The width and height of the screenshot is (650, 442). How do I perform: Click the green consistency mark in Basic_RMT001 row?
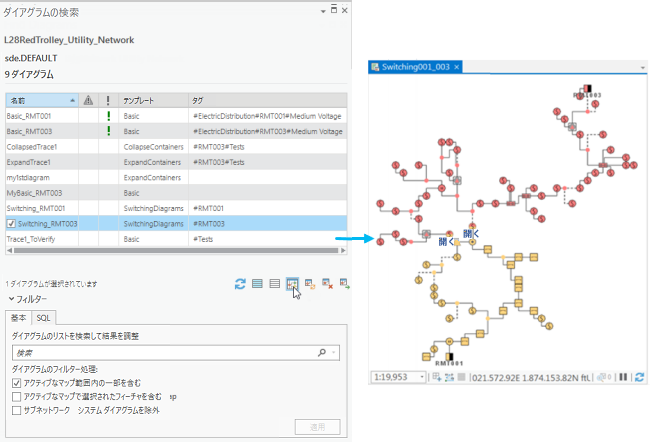click(x=109, y=116)
